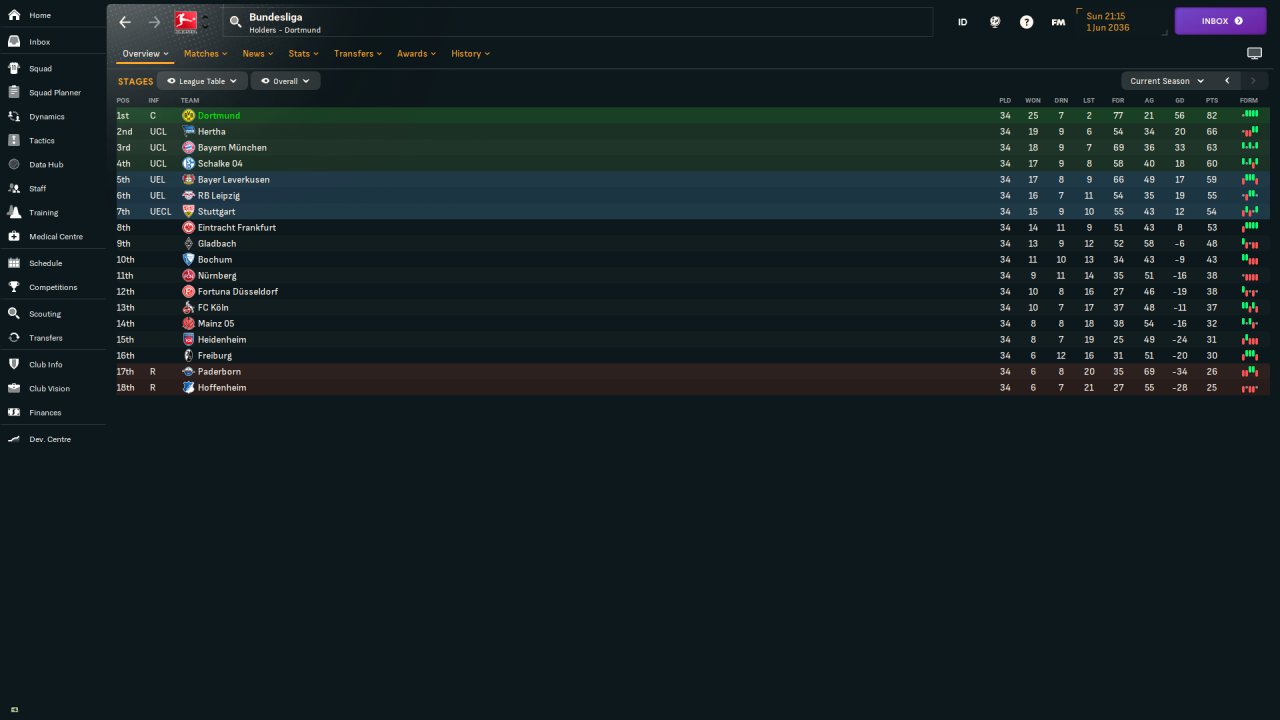Open the Current Season dropdown
Image resolution: width=1280 pixels, height=720 pixels.
[x=1167, y=81]
